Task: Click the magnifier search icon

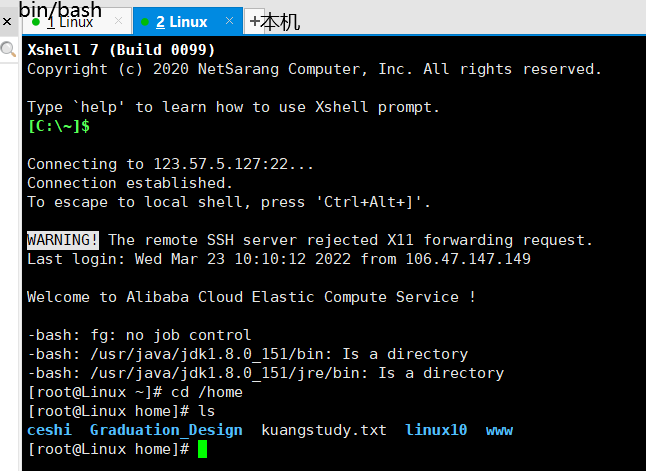Action: 8,49
